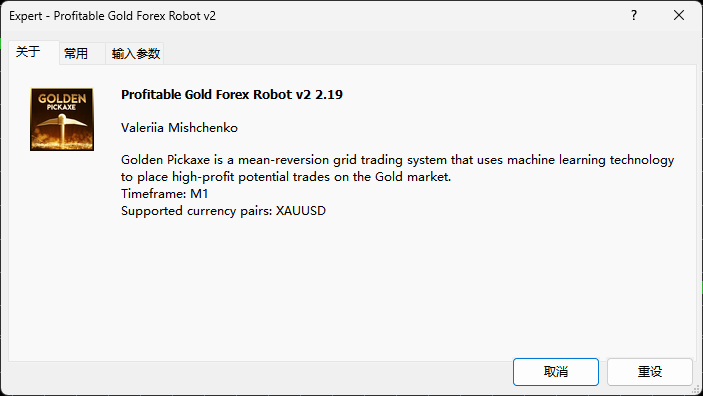
Task: Click the question mark help button
Action: pyautogui.click(x=634, y=16)
